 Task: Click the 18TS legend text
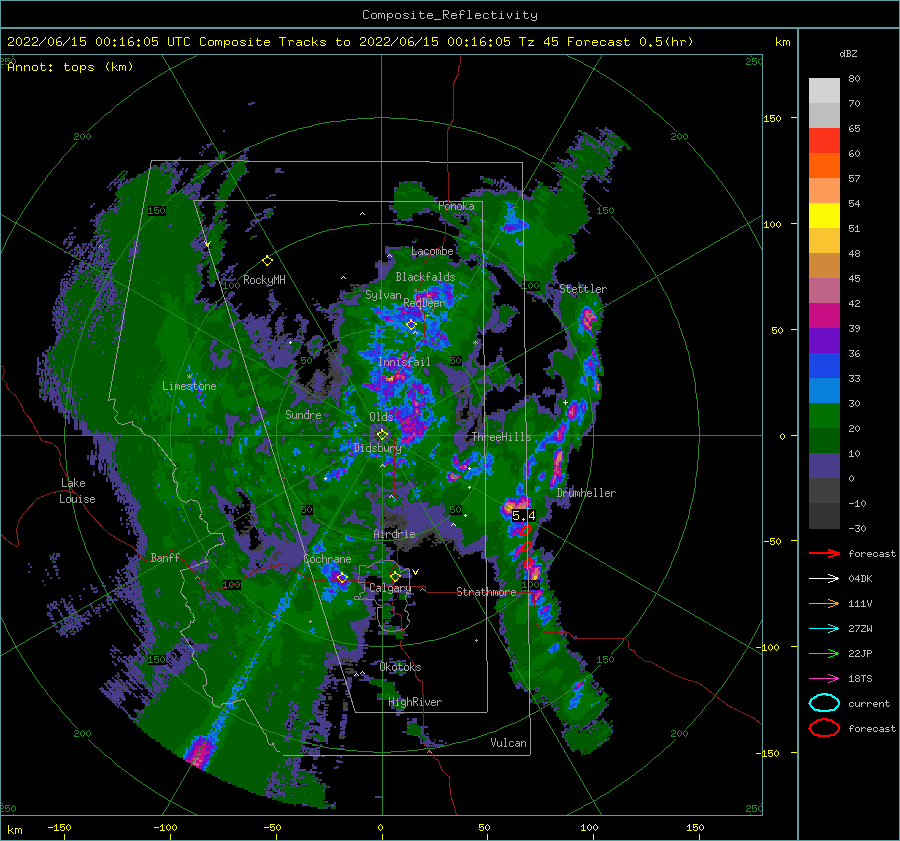pyautogui.click(x=860, y=679)
